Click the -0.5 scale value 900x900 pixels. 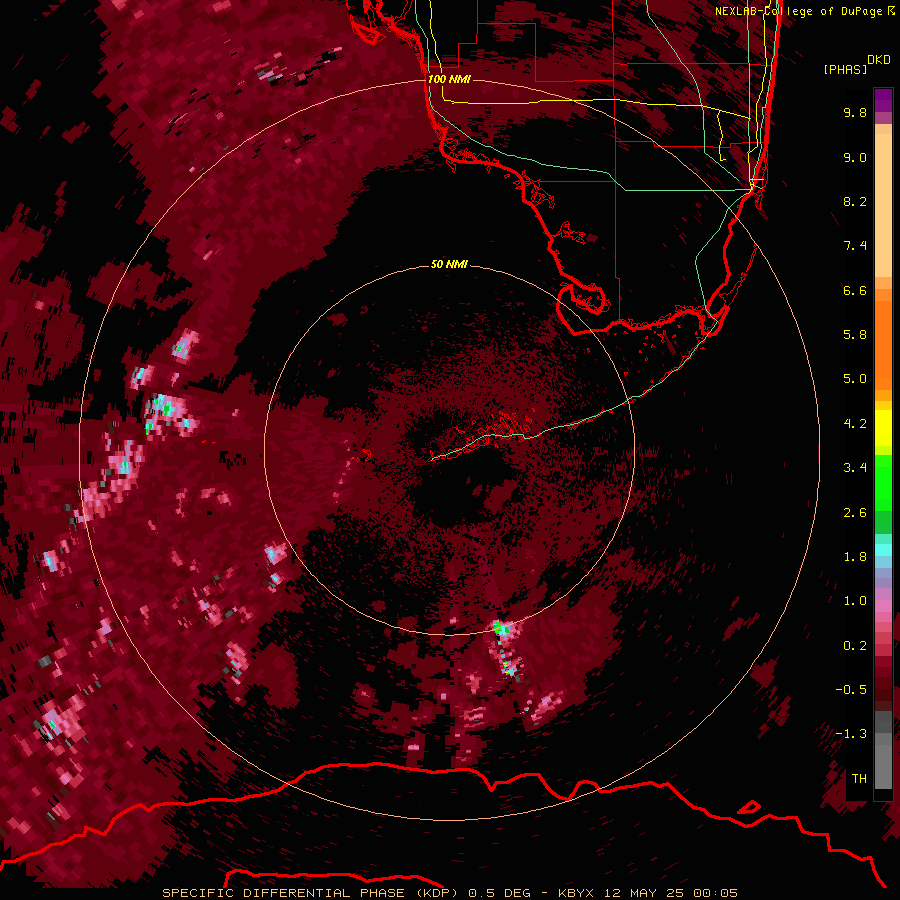851,690
